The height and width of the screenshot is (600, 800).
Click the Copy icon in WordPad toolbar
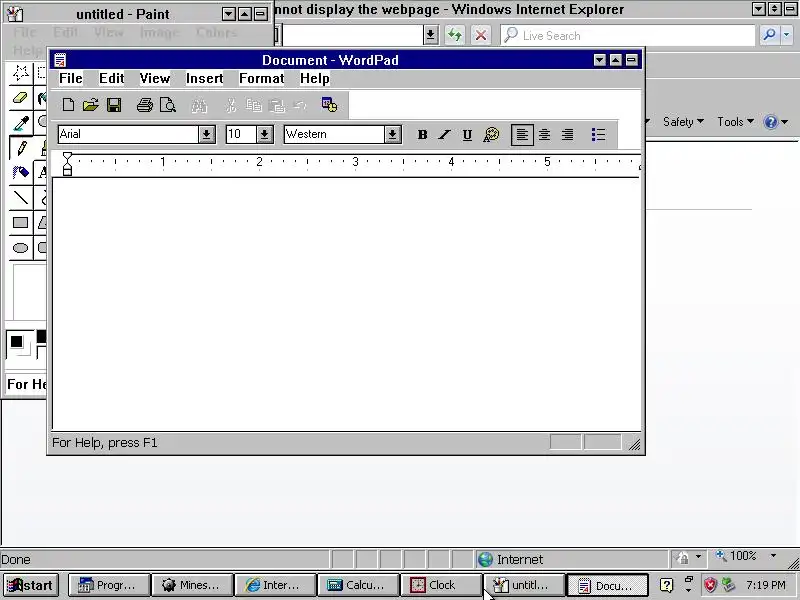254,106
